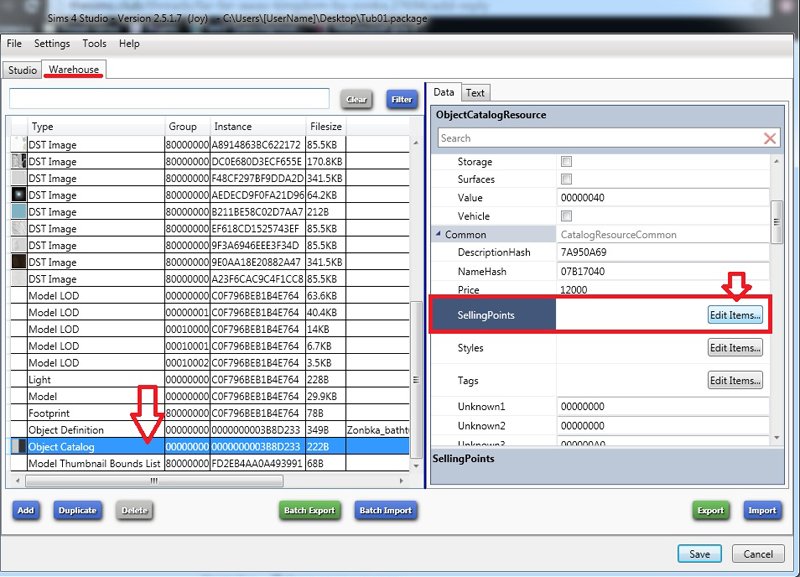
Task: Click Edit Items for SellingPoints
Action: click(x=735, y=315)
